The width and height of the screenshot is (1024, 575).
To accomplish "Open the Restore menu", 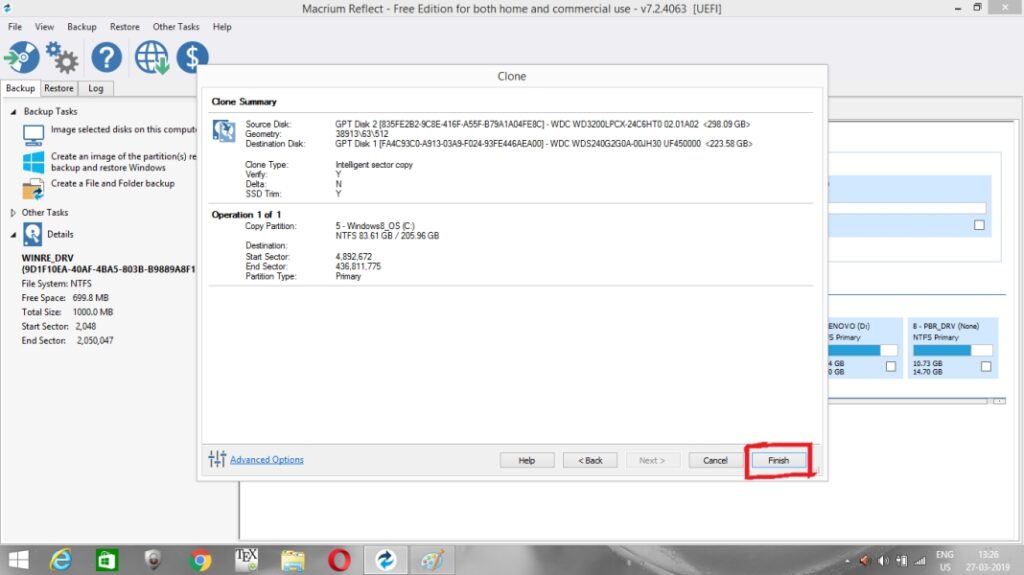I will click(125, 27).
